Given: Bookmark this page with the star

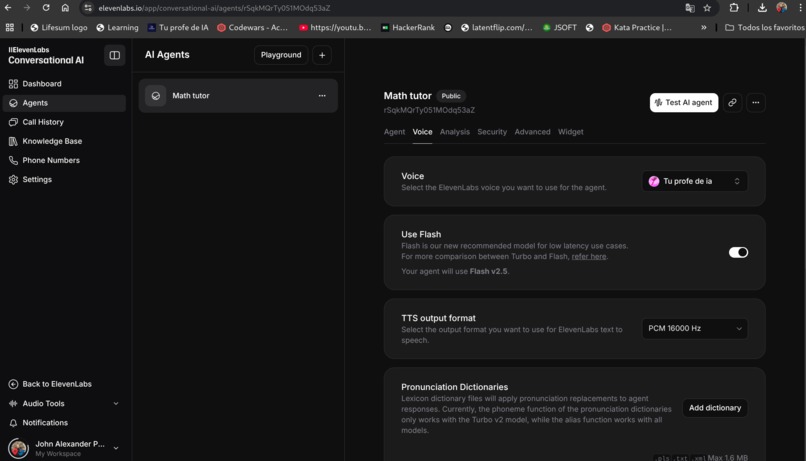Looking at the screenshot, I should [x=707, y=8].
